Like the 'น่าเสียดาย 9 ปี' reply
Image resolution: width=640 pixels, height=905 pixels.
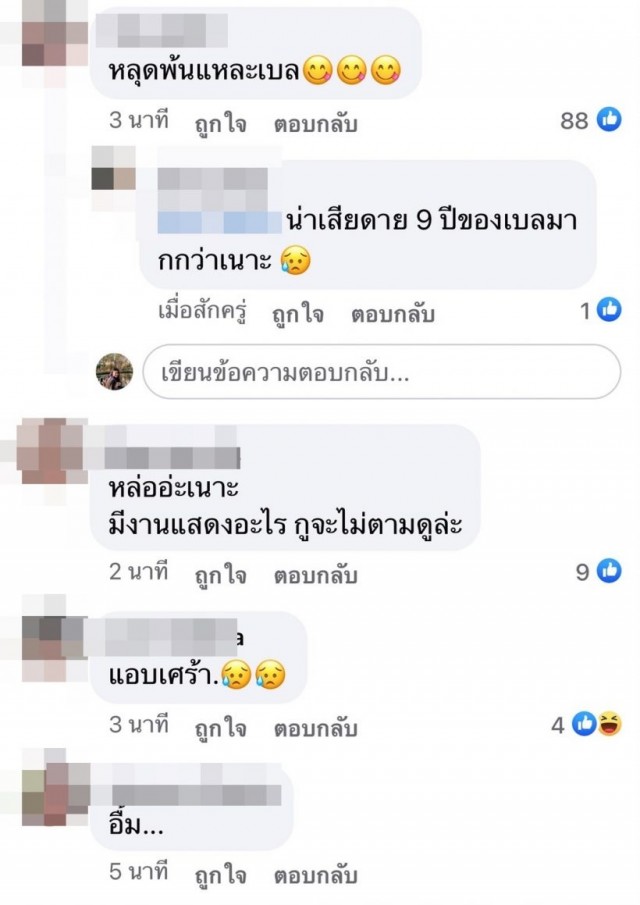[x=298, y=314]
